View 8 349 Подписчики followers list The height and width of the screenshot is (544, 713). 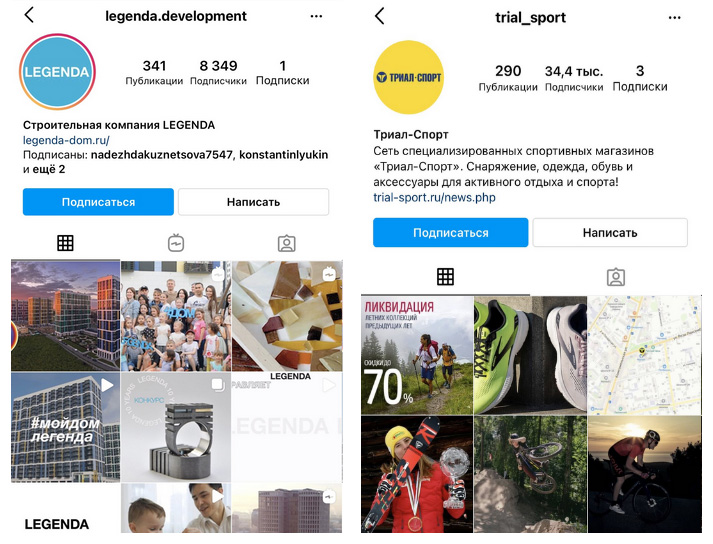click(x=218, y=72)
